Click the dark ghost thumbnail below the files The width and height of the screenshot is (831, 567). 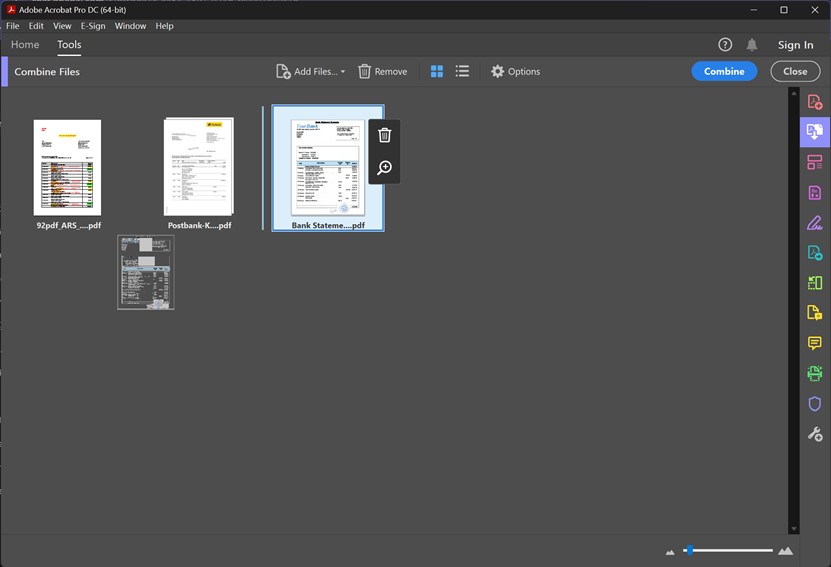coord(146,272)
